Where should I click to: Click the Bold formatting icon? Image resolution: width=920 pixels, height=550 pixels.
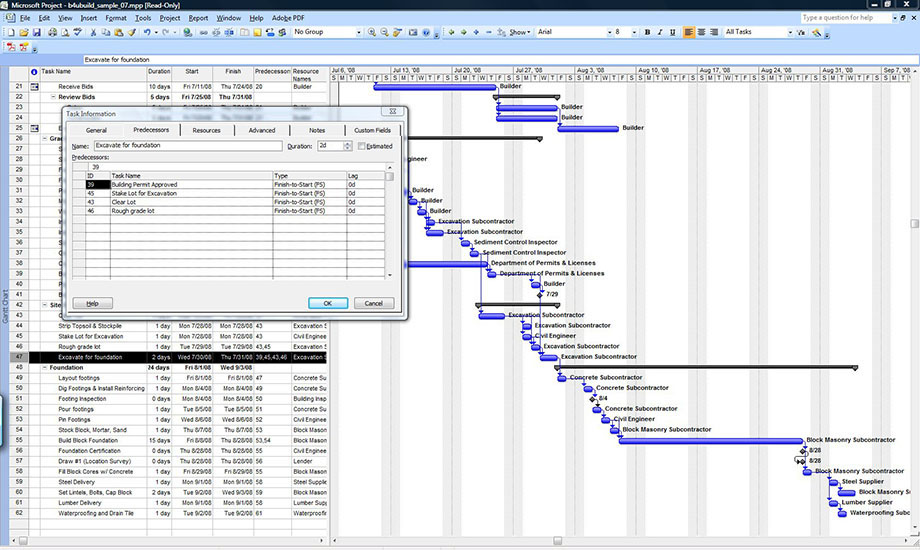pos(647,32)
